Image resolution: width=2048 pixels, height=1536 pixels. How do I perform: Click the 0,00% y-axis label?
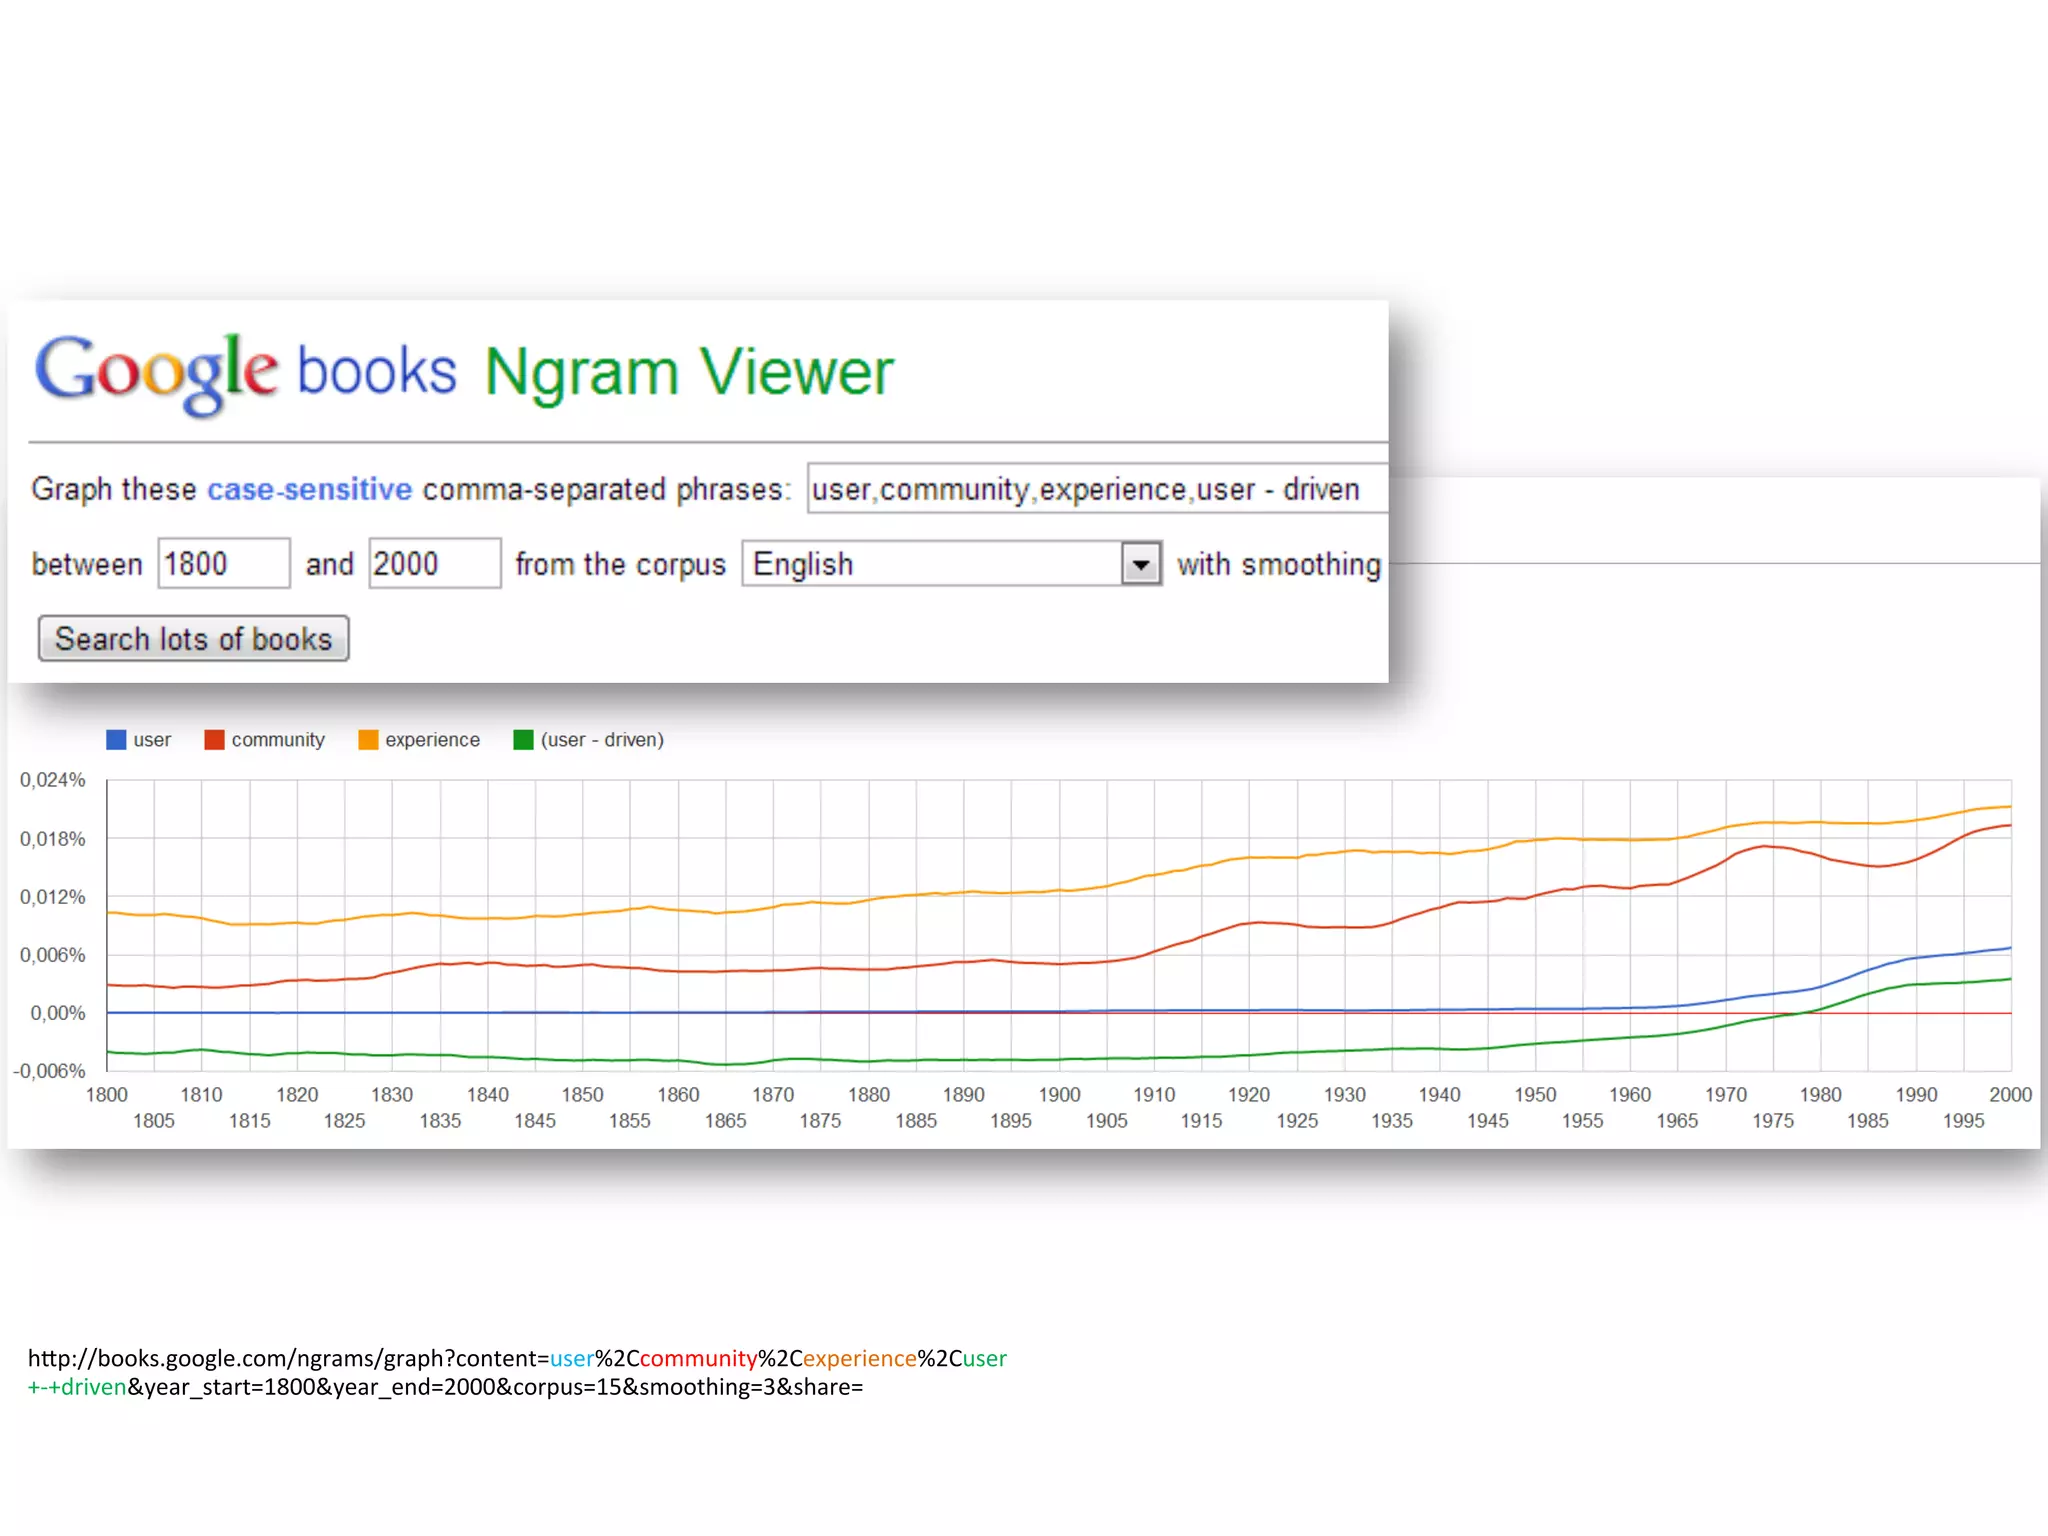coord(58,1013)
